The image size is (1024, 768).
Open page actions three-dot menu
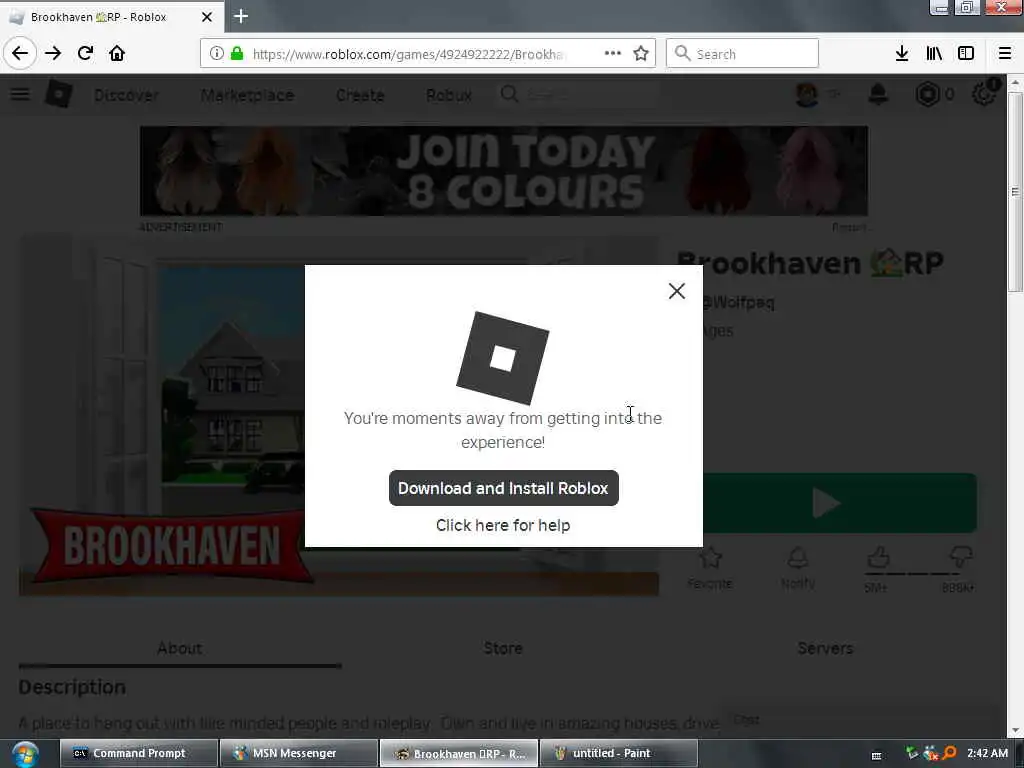click(x=613, y=54)
